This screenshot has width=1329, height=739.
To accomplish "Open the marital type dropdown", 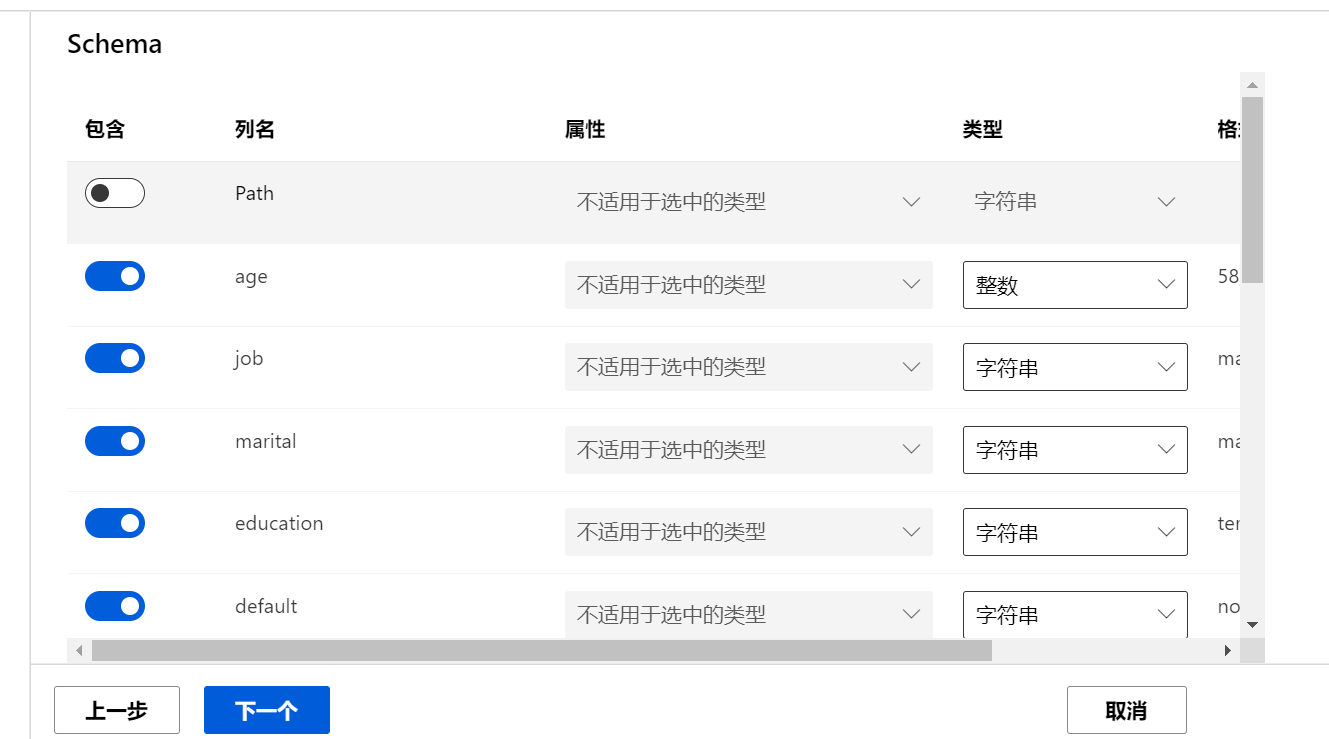I will point(1075,450).
